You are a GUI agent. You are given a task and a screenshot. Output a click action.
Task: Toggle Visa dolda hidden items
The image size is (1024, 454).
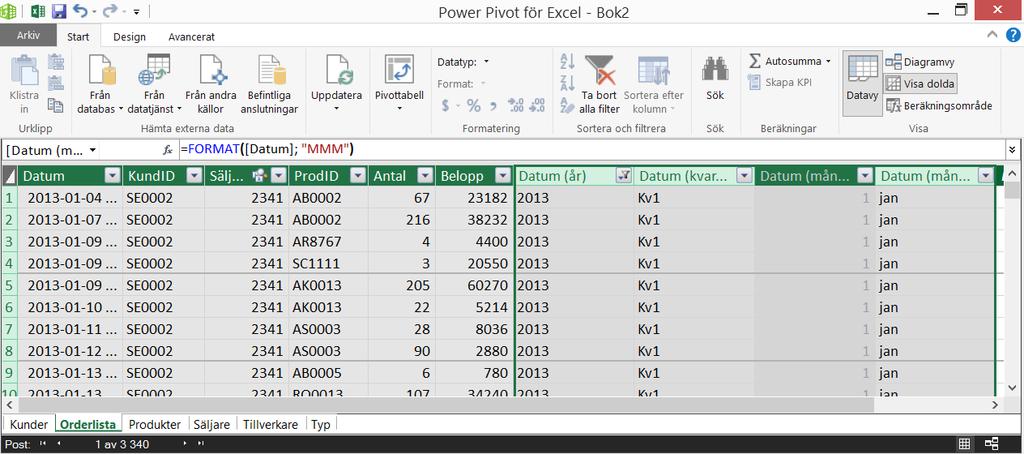point(921,84)
